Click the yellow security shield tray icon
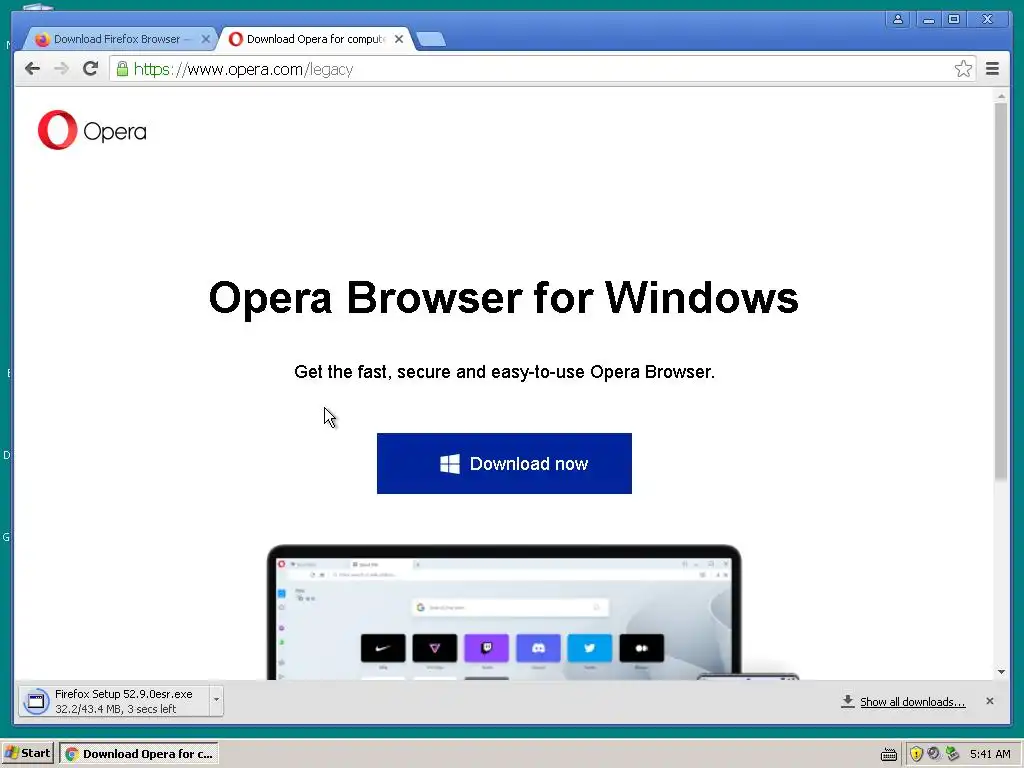This screenshot has height=768, width=1024. (916, 754)
